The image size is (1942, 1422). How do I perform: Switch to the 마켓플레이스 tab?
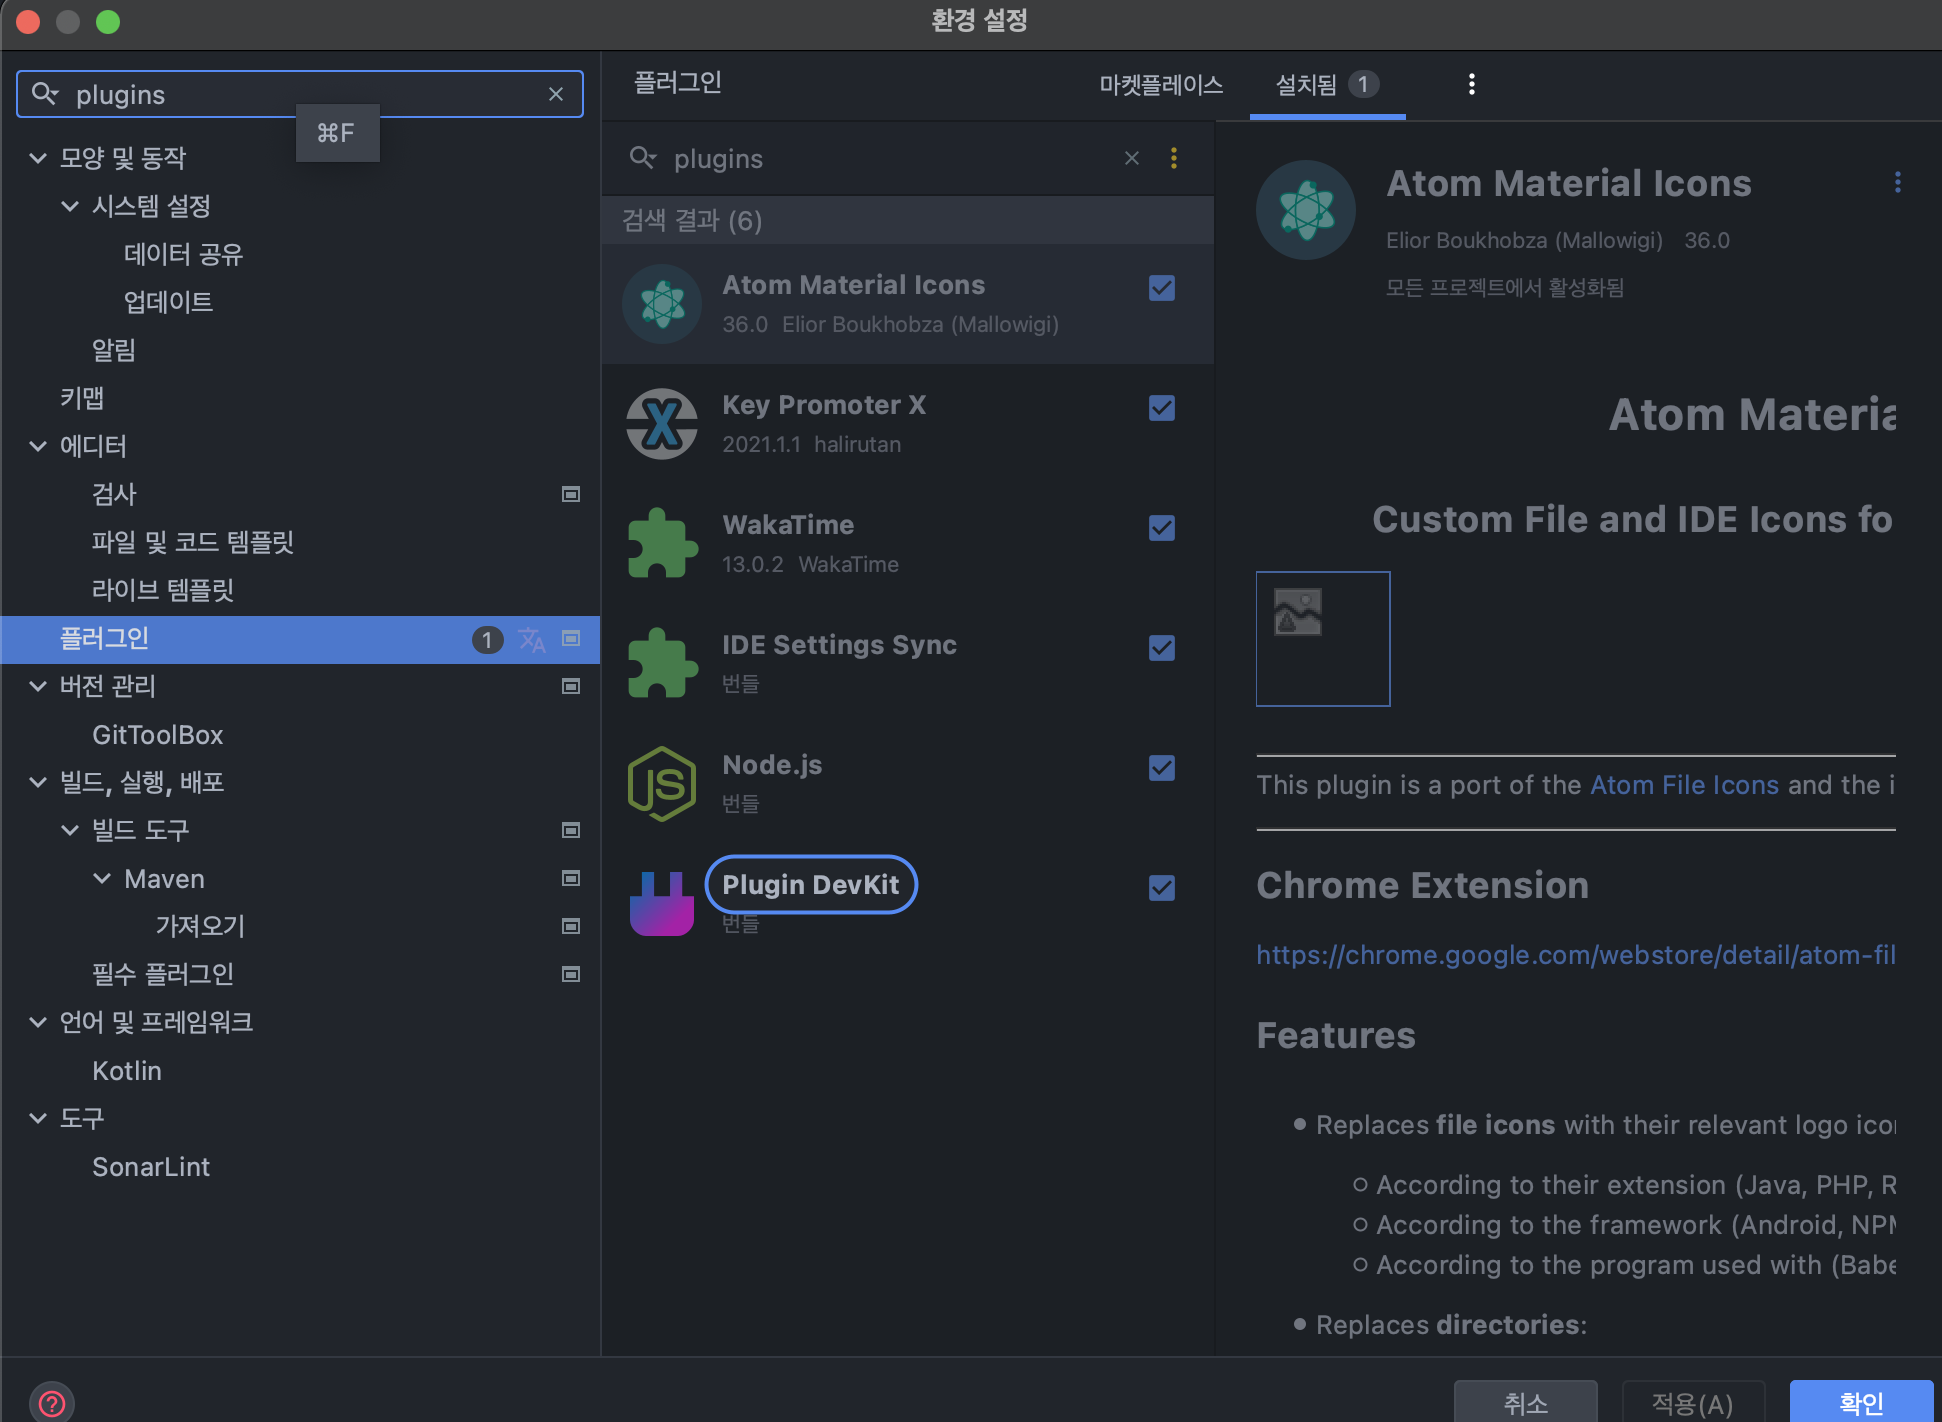tap(1160, 85)
